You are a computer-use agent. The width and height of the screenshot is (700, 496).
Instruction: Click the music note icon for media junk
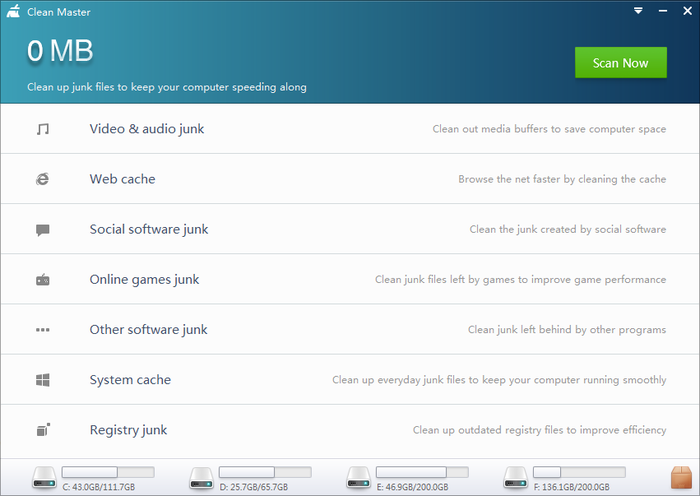43,129
